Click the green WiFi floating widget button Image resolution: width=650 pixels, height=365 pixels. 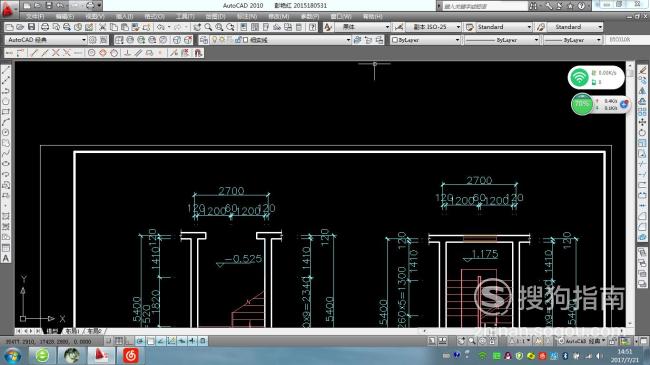point(579,77)
